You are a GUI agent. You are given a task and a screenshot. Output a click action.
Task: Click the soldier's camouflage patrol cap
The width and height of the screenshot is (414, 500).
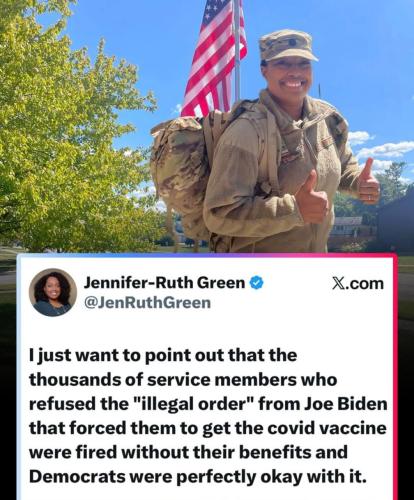tap(288, 46)
